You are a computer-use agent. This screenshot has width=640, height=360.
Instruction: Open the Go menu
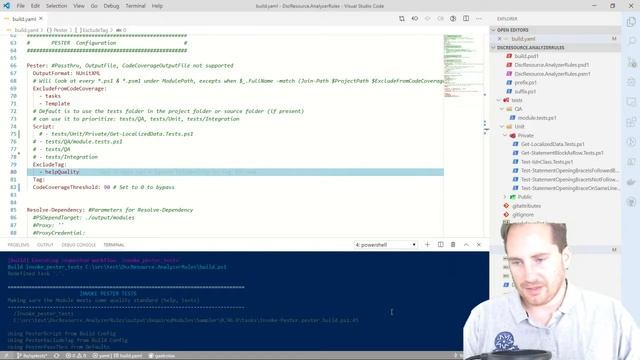coord(94,6)
